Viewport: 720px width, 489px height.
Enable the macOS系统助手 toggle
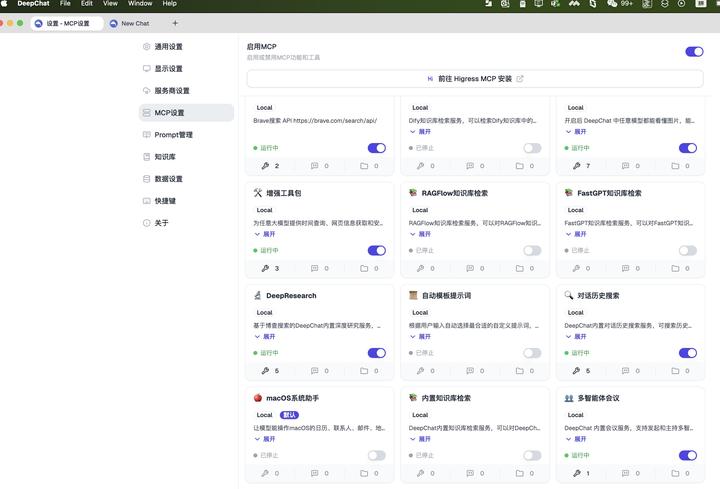[377, 455]
